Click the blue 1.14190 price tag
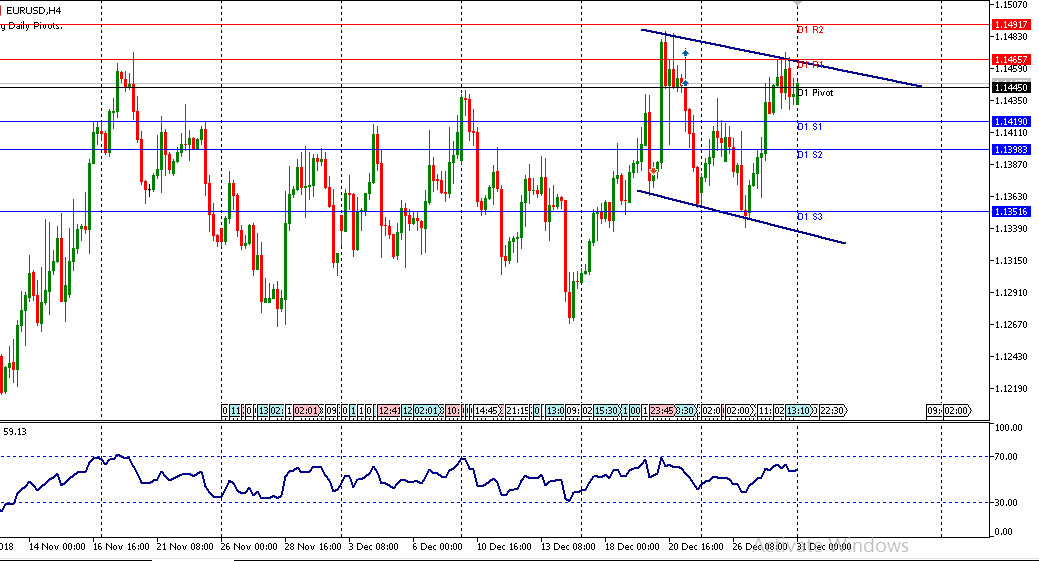The width and height of the screenshot is (1039, 561). [x=1012, y=121]
